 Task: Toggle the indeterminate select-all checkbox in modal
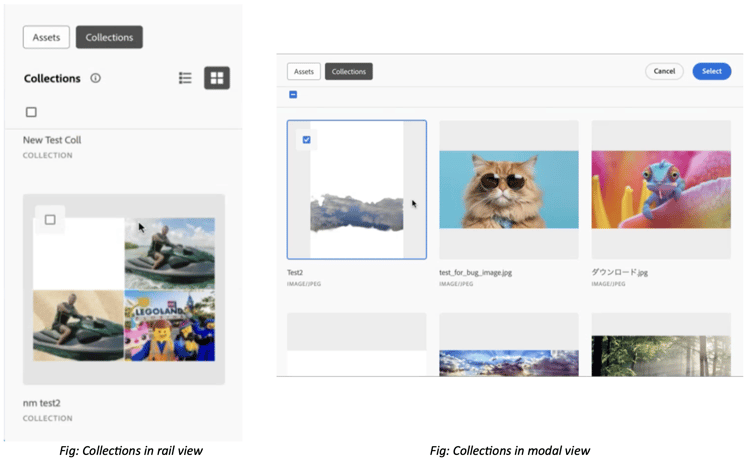pyautogui.click(x=293, y=95)
